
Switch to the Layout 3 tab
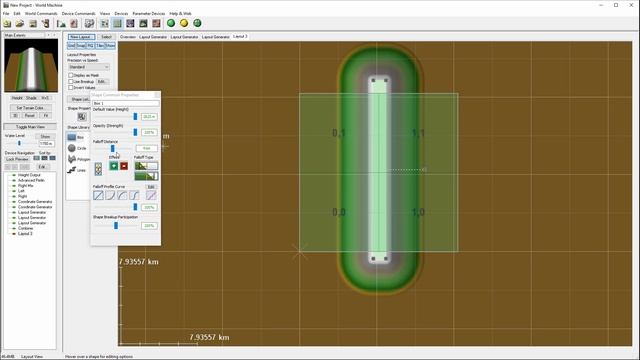click(x=240, y=36)
